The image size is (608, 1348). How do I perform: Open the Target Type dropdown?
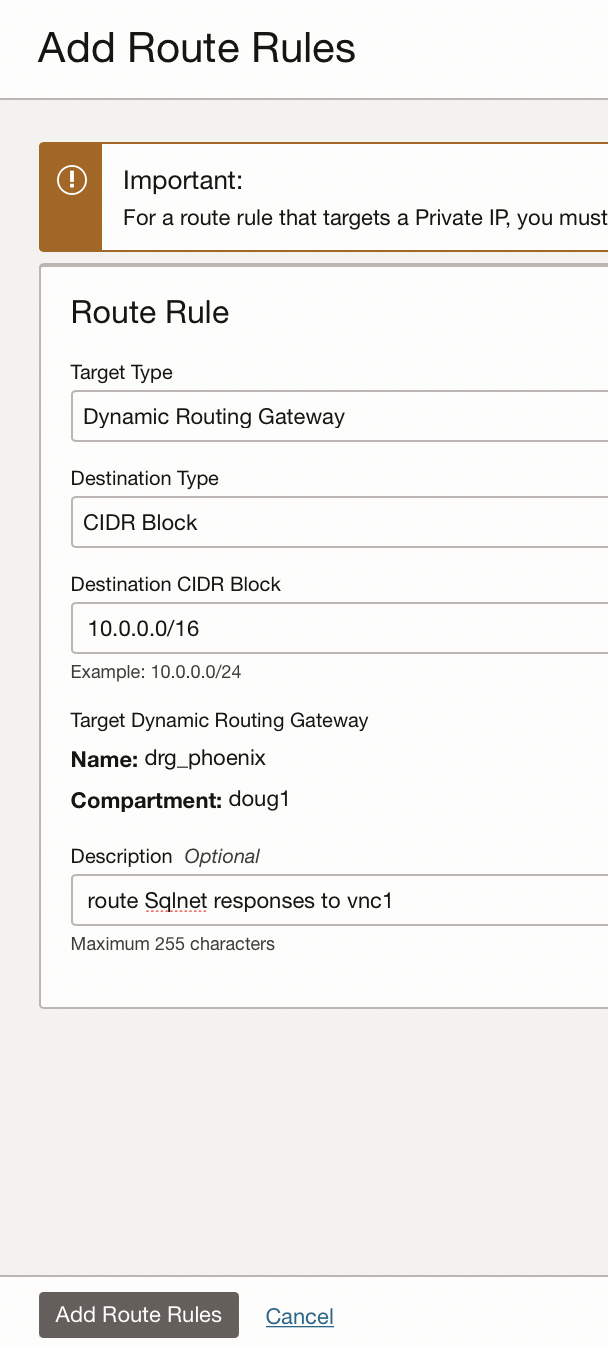tap(340, 416)
